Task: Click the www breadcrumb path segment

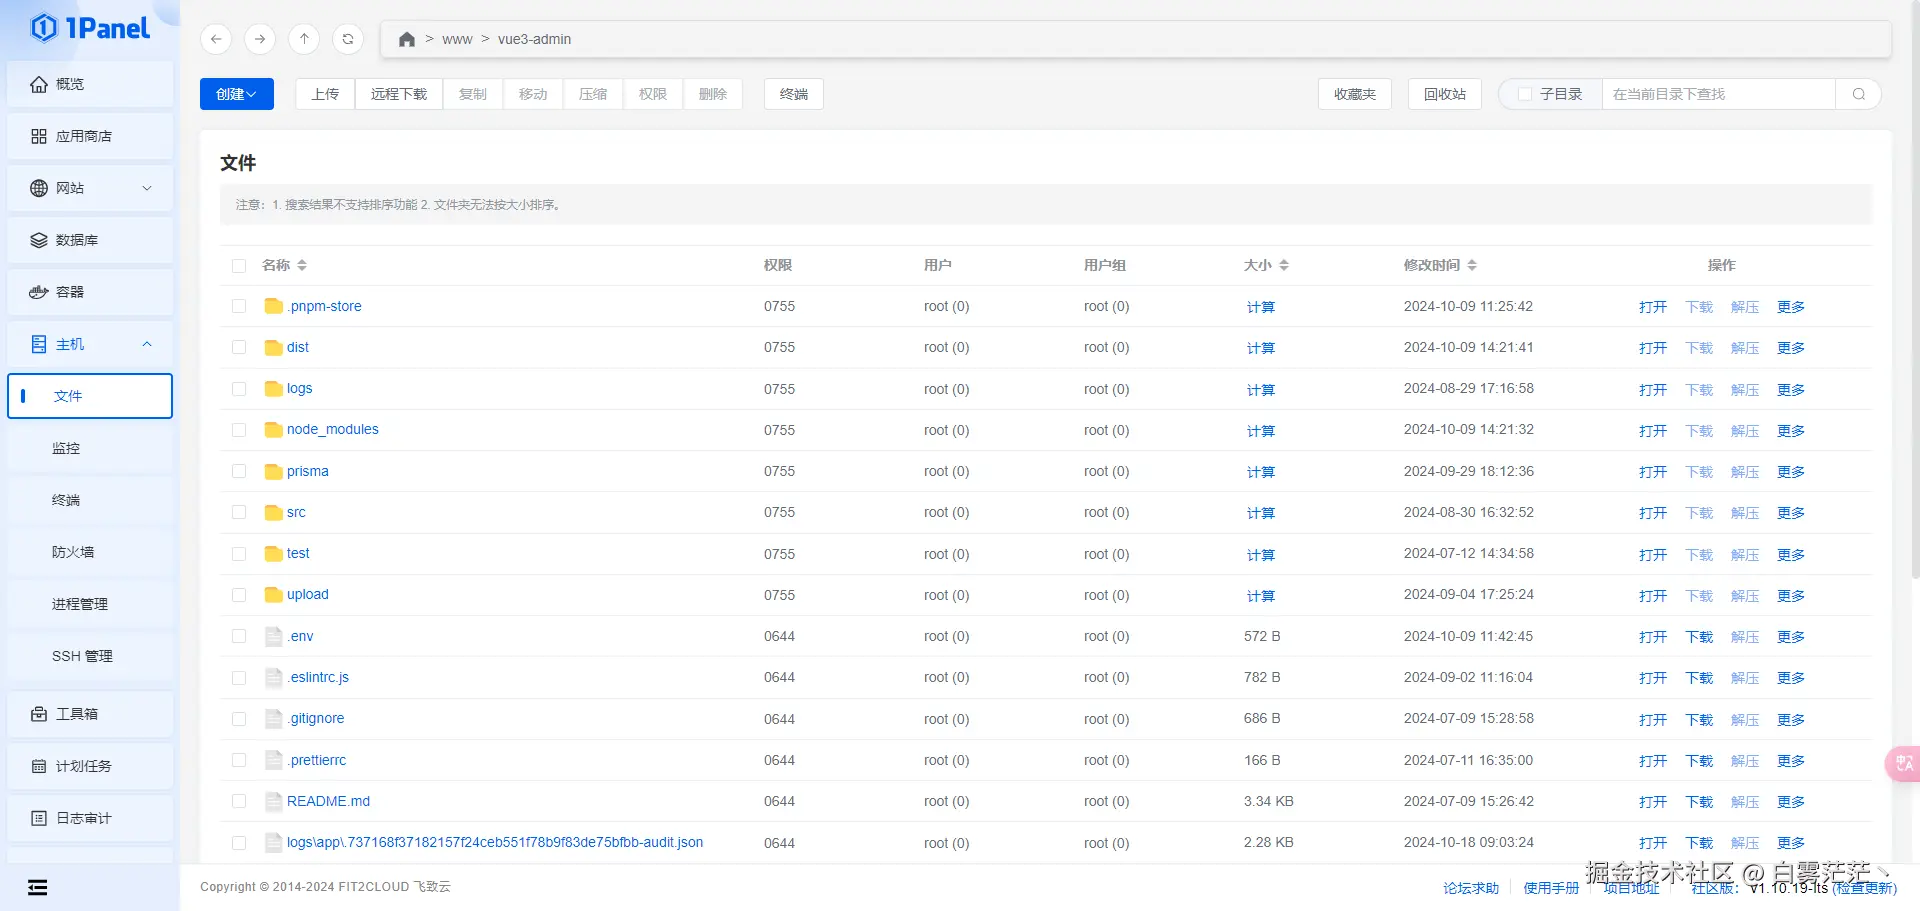Action: pyautogui.click(x=457, y=39)
